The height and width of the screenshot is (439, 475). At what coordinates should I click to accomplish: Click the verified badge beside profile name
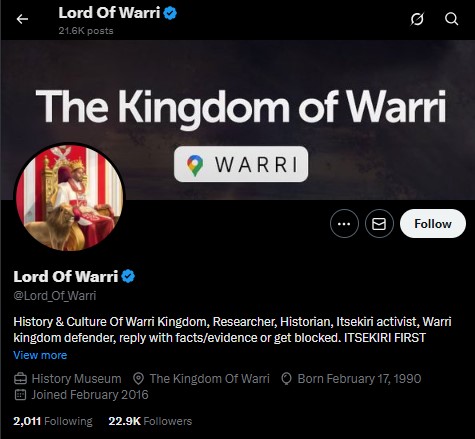click(128, 276)
